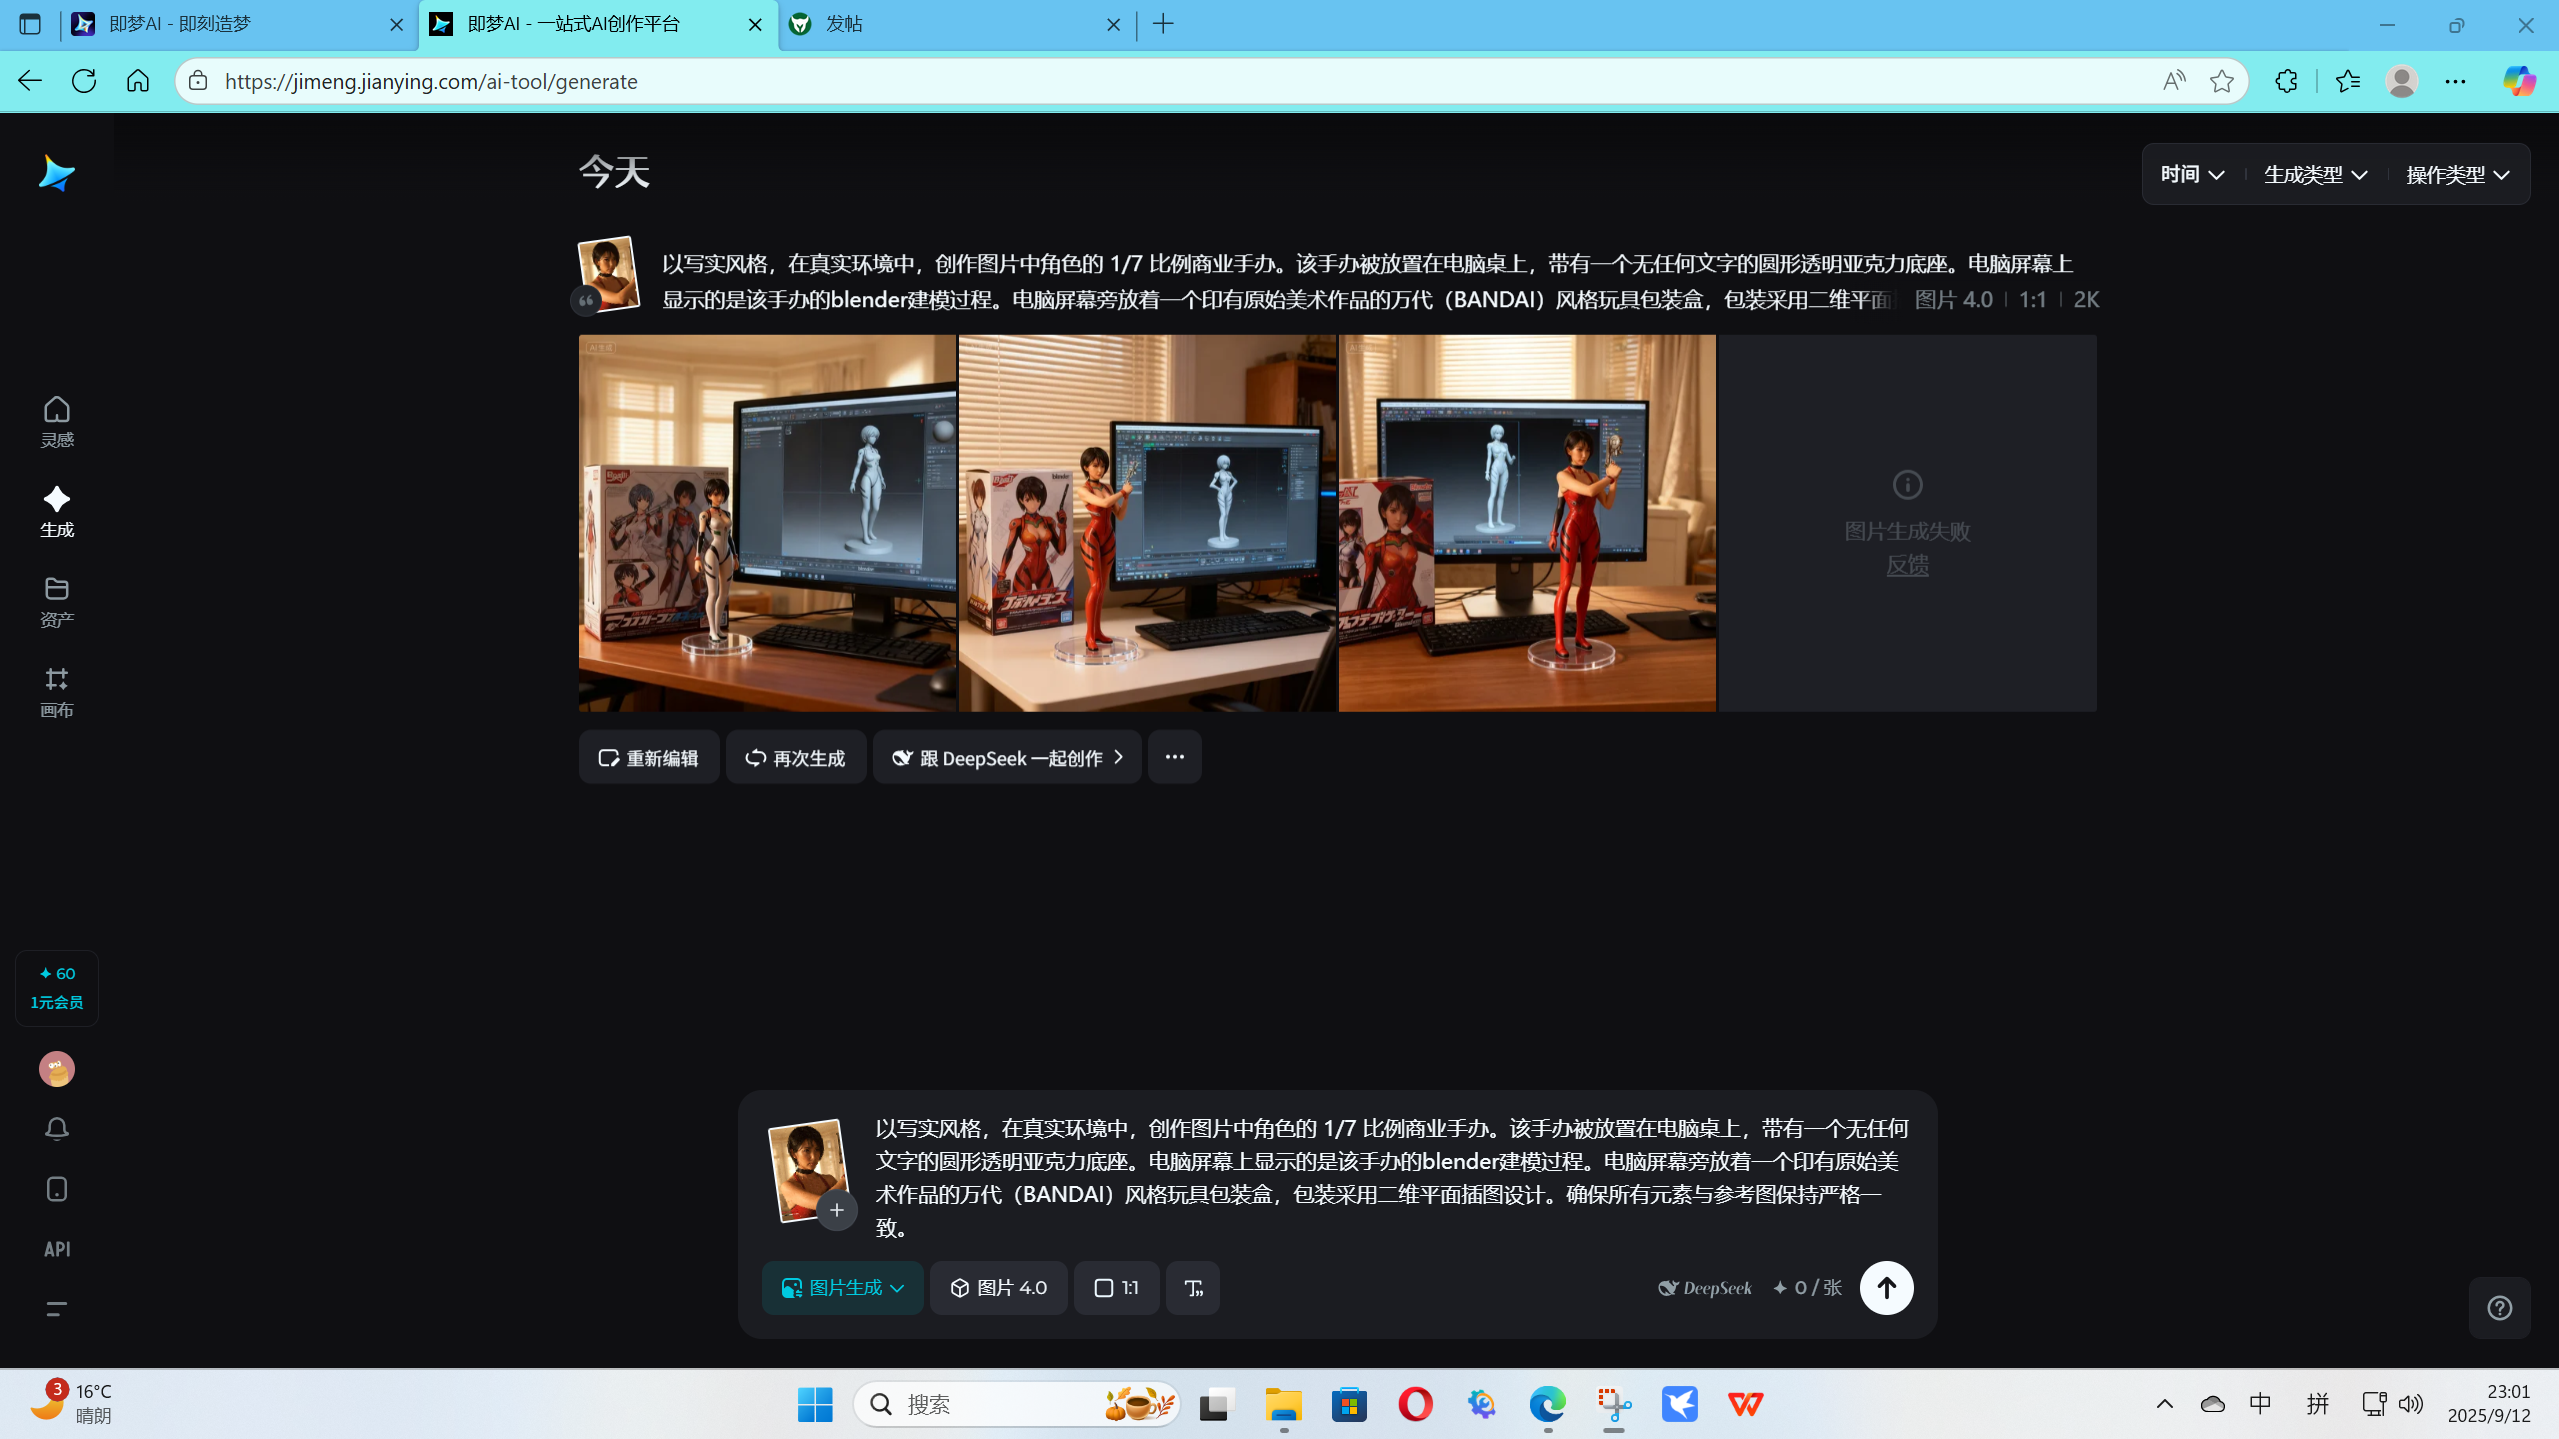This screenshot has height=1439, width=2559.
Task: Open 跟 DeepSeek 一起创作 option
Action: pos(1006,758)
